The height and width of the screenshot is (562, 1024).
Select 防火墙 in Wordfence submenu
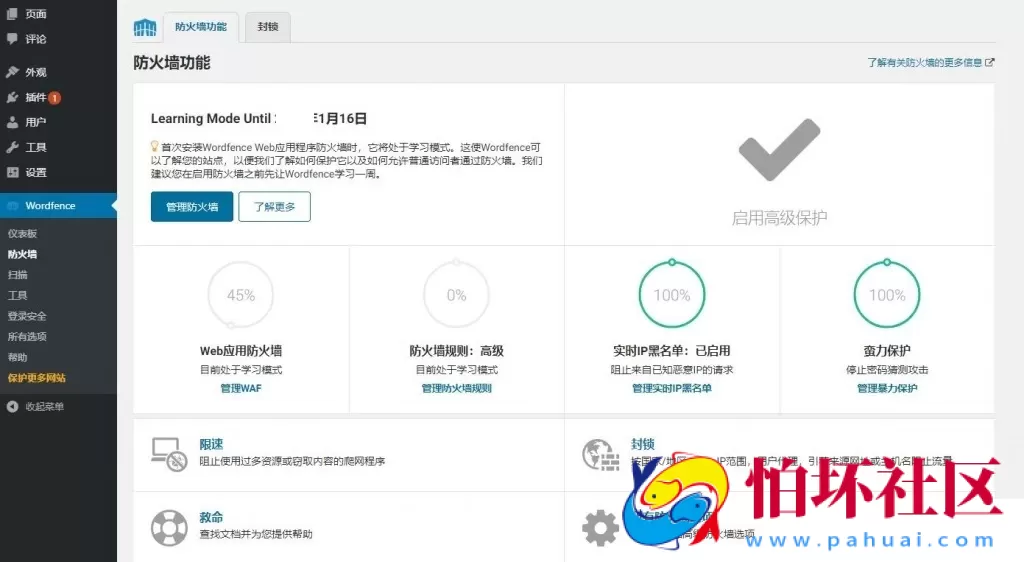(x=22, y=254)
